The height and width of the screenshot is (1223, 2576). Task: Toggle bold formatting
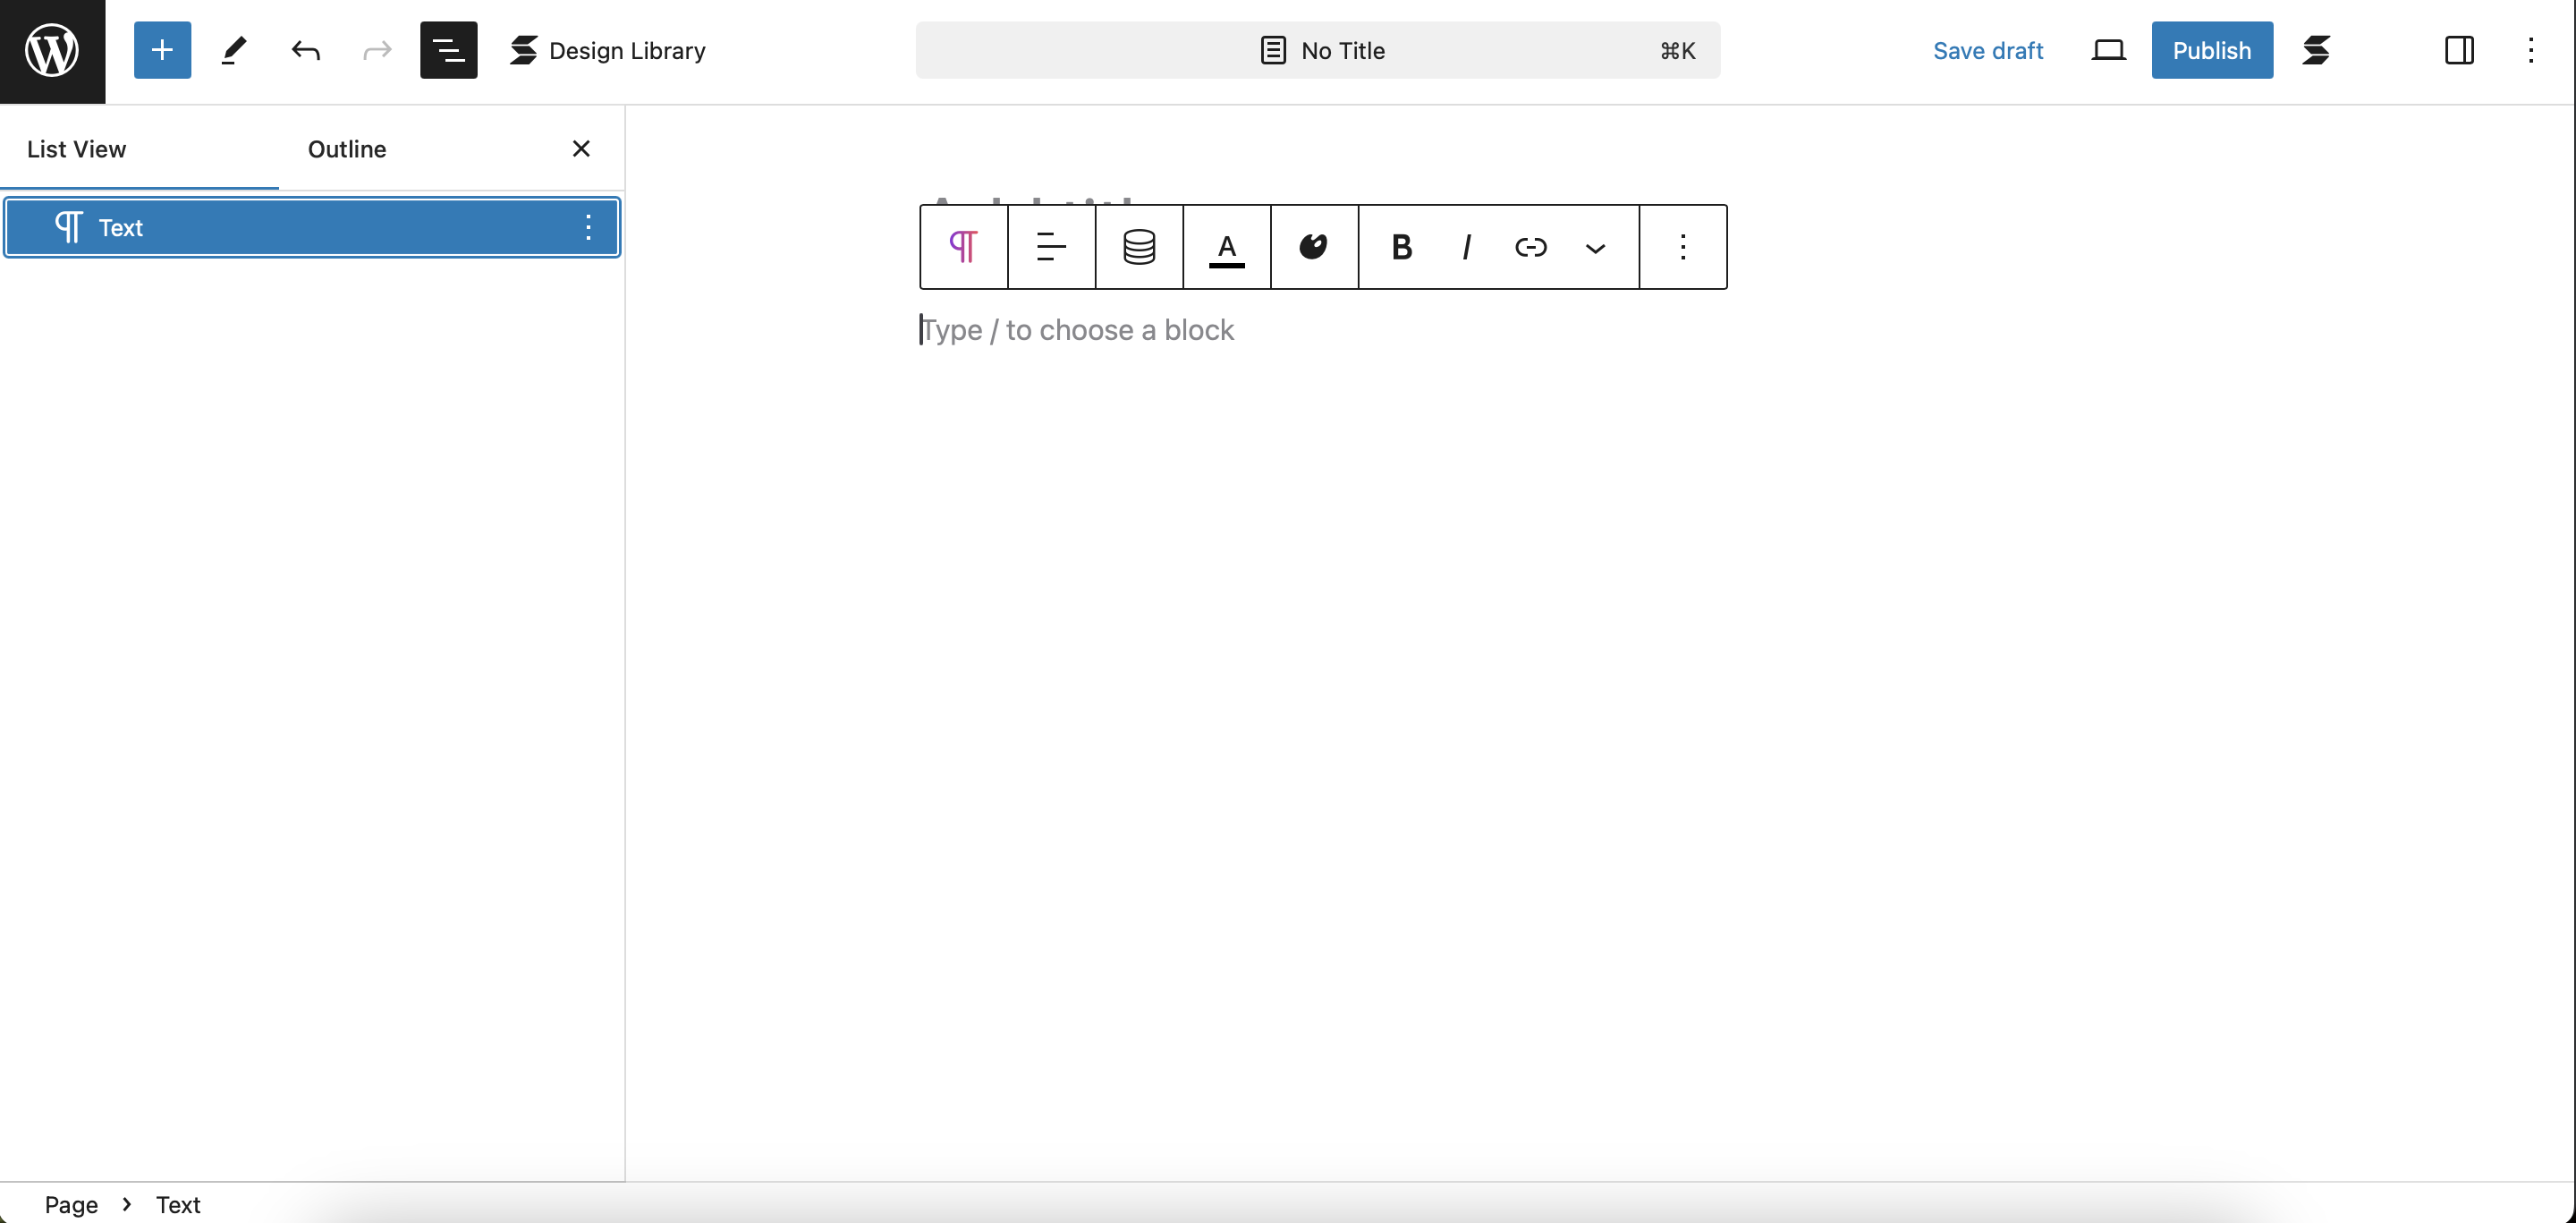[x=1401, y=247]
